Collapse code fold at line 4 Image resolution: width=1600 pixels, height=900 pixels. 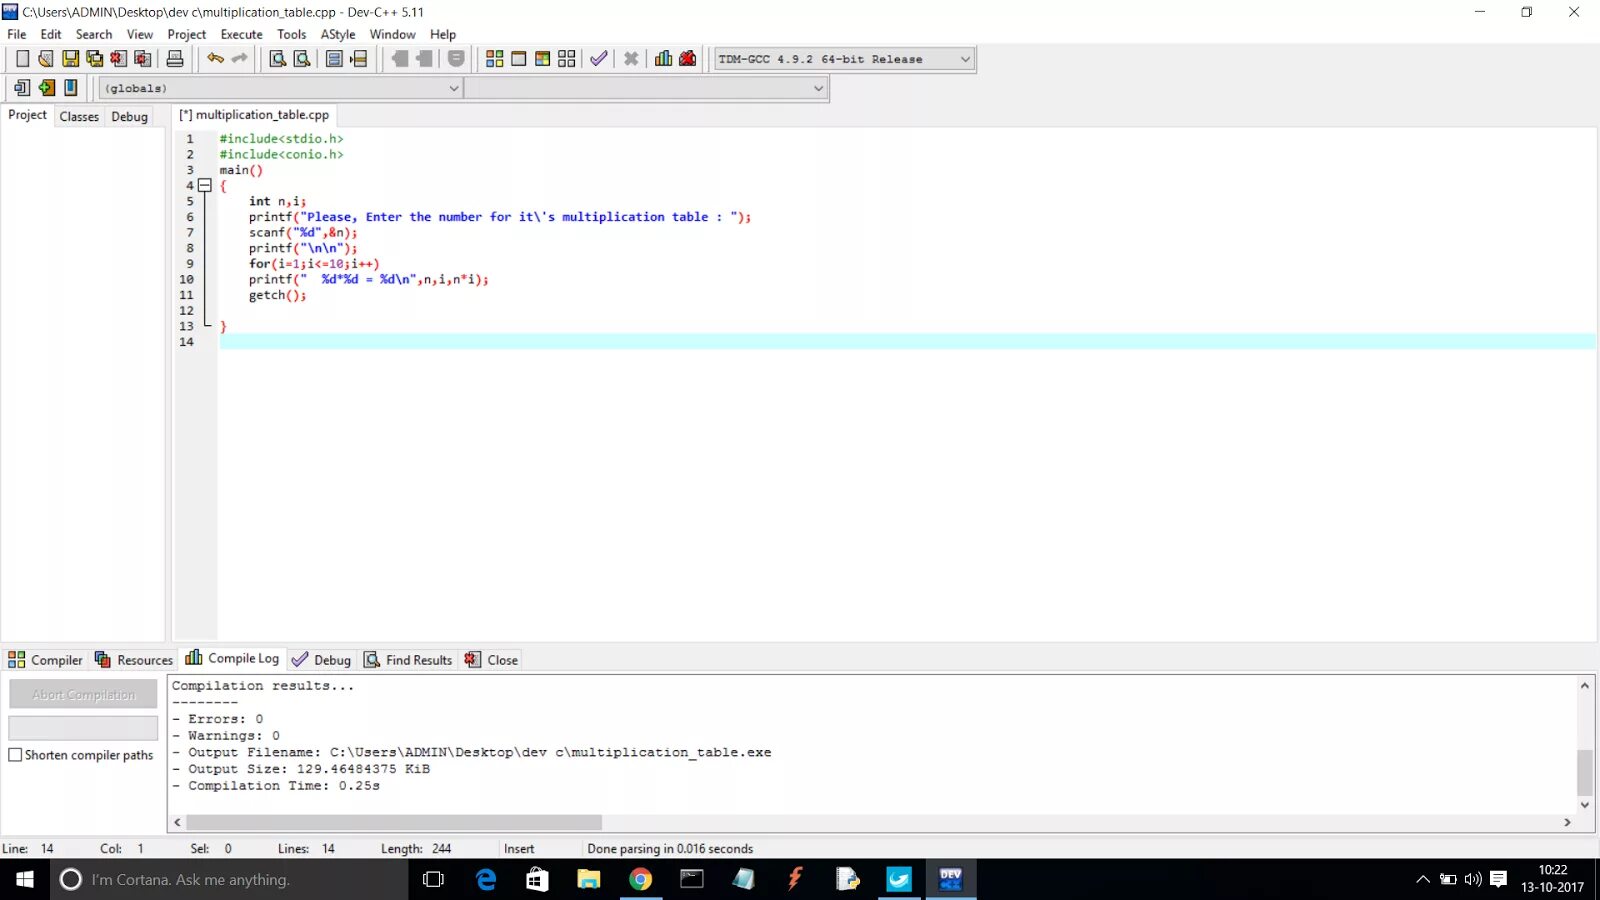(x=204, y=185)
